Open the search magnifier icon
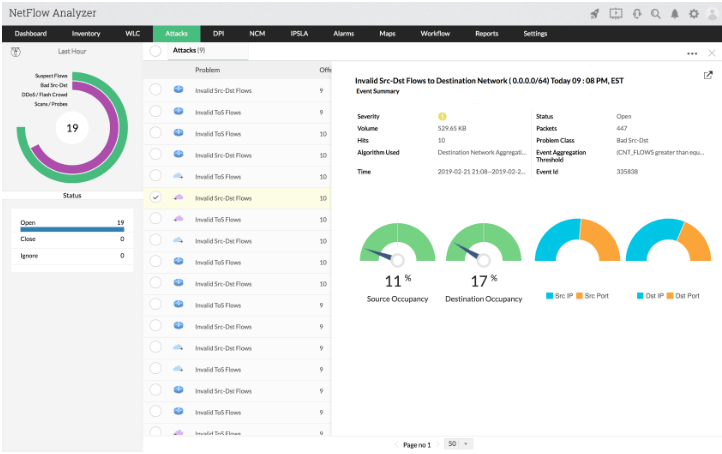The width and height of the screenshot is (722, 454). coord(655,13)
